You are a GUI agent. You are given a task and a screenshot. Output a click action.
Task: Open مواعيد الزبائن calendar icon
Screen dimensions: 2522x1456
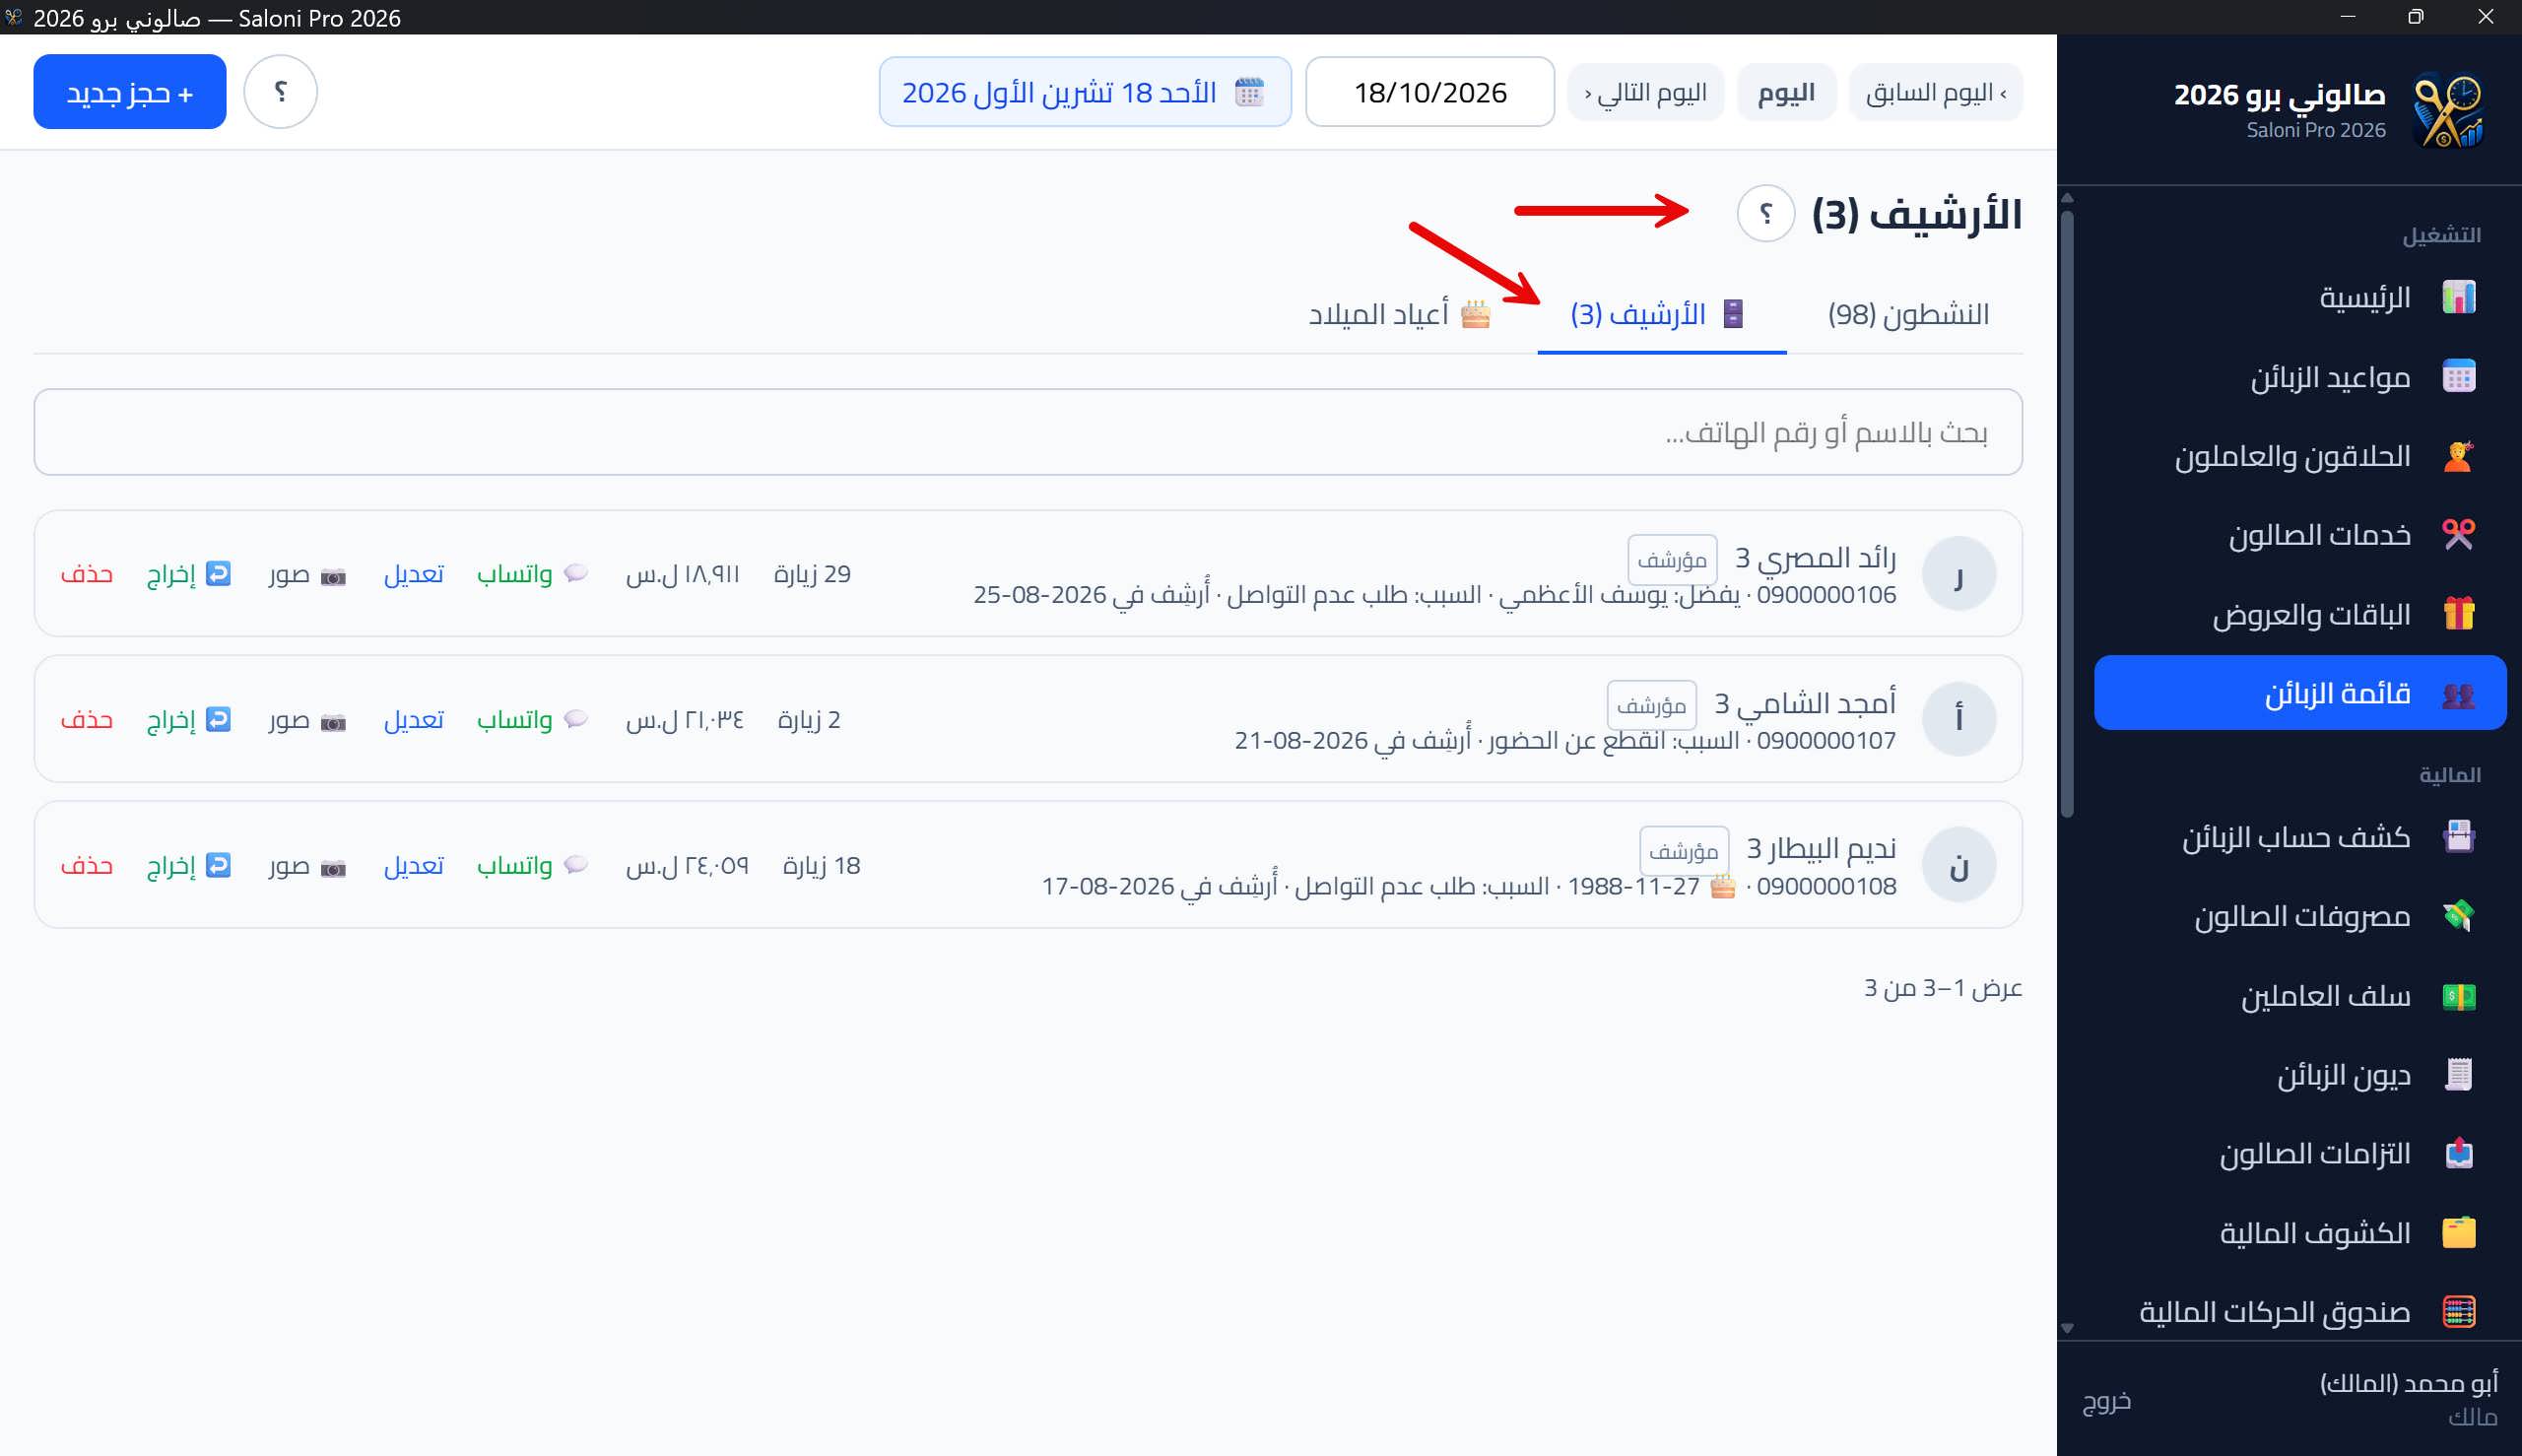pos(2458,377)
